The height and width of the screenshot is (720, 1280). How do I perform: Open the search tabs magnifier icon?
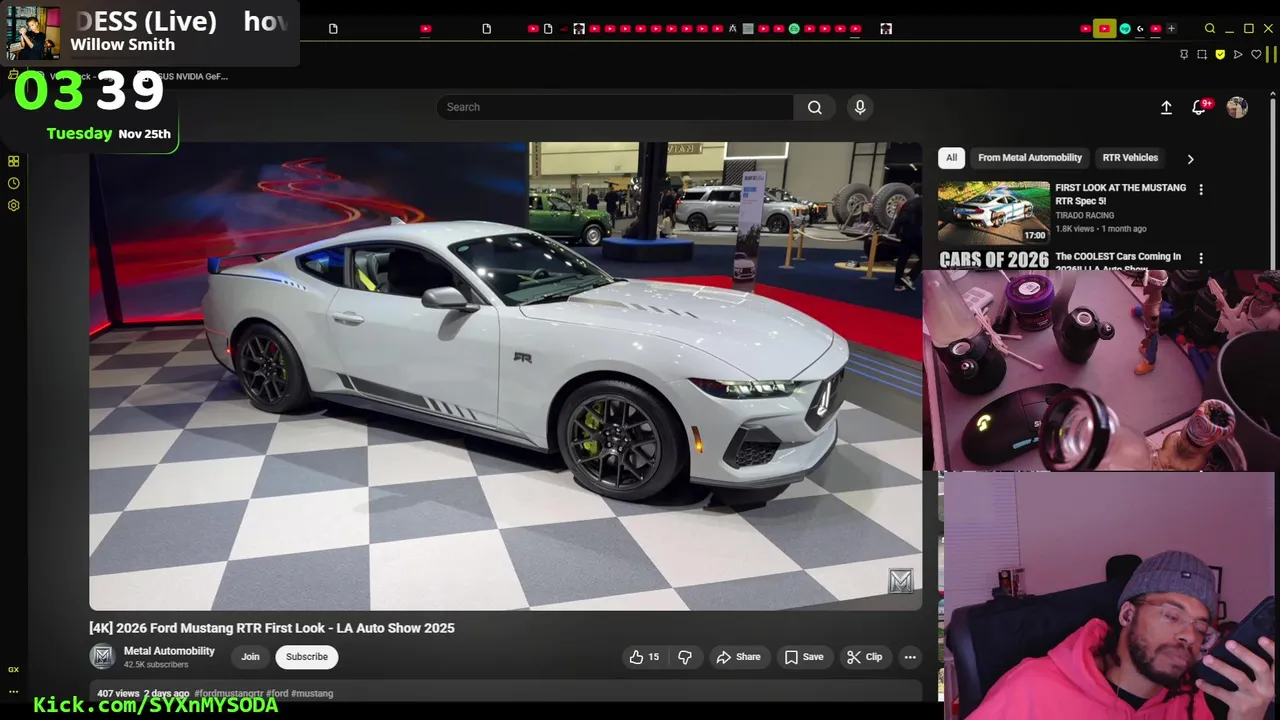tap(1209, 29)
